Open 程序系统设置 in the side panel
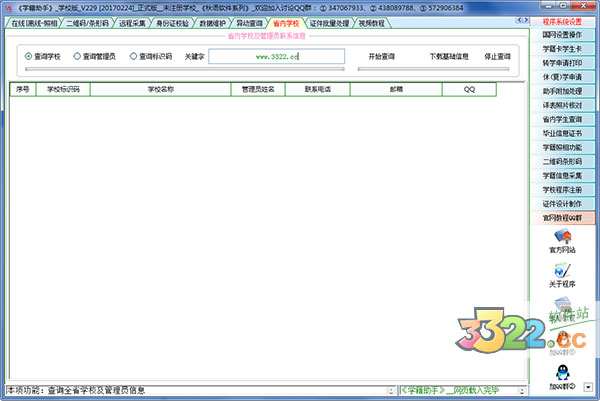Image resolution: width=600 pixels, height=401 pixels. pos(562,22)
